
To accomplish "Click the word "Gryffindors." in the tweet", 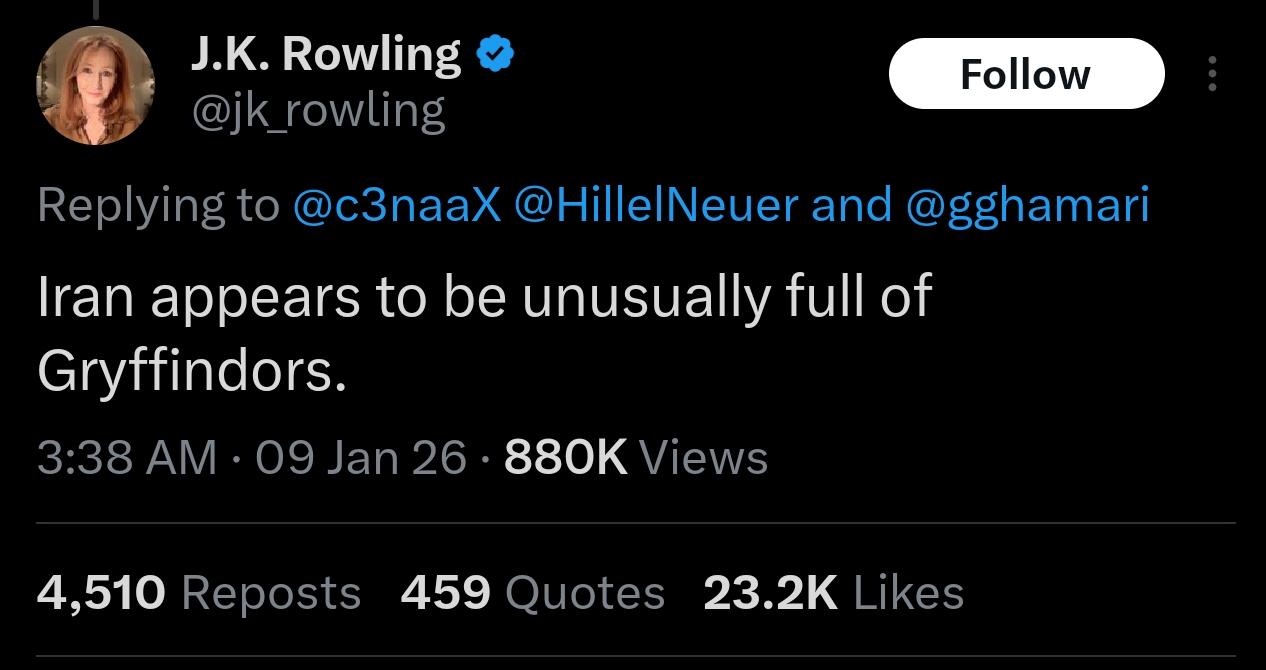I will [192, 372].
